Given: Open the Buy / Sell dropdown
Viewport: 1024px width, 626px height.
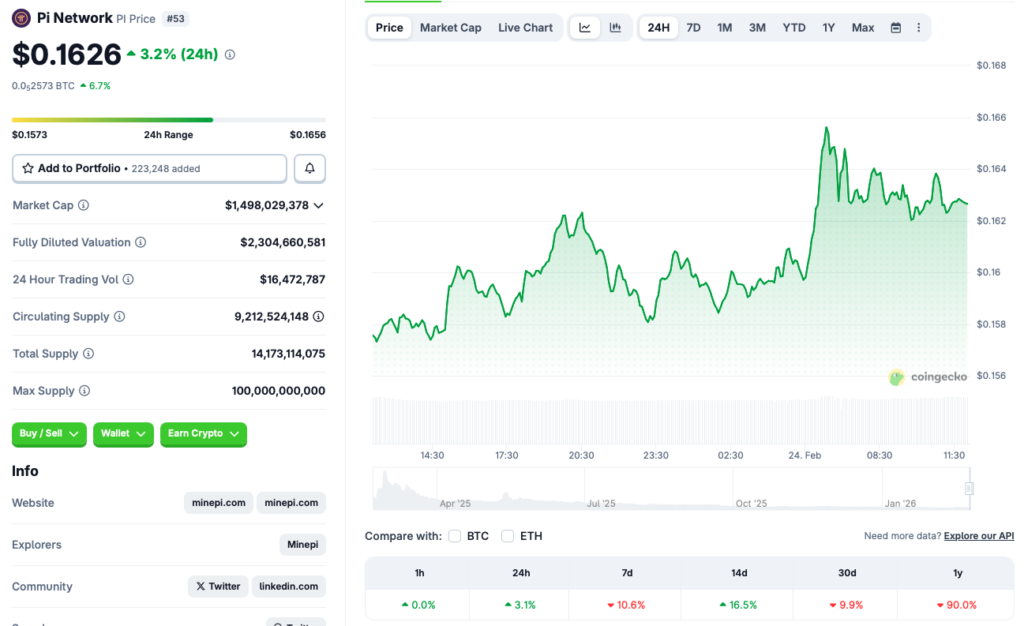Looking at the screenshot, I should tap(48, 434).
